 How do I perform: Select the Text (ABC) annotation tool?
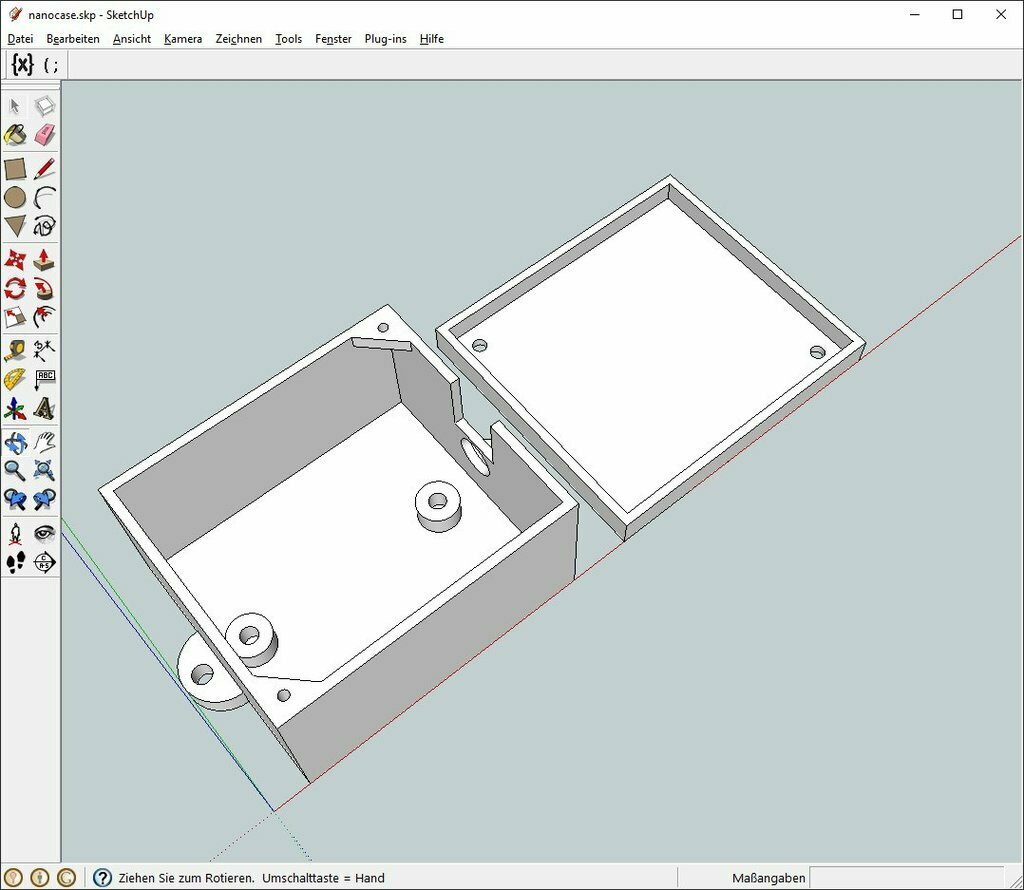pos(44,379)
